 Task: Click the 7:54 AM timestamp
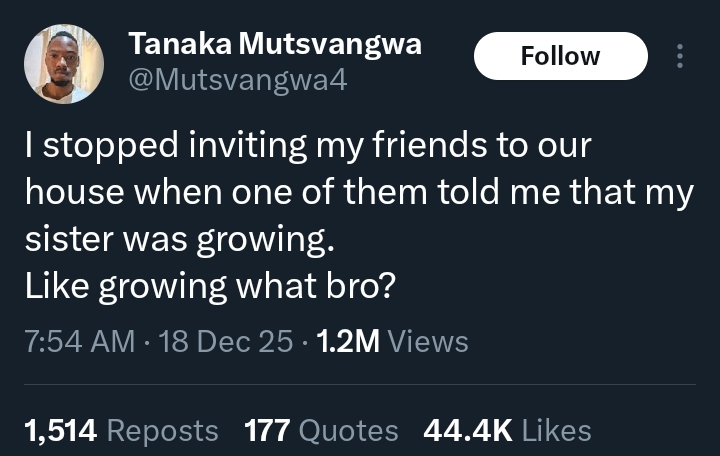pos(79,341)
